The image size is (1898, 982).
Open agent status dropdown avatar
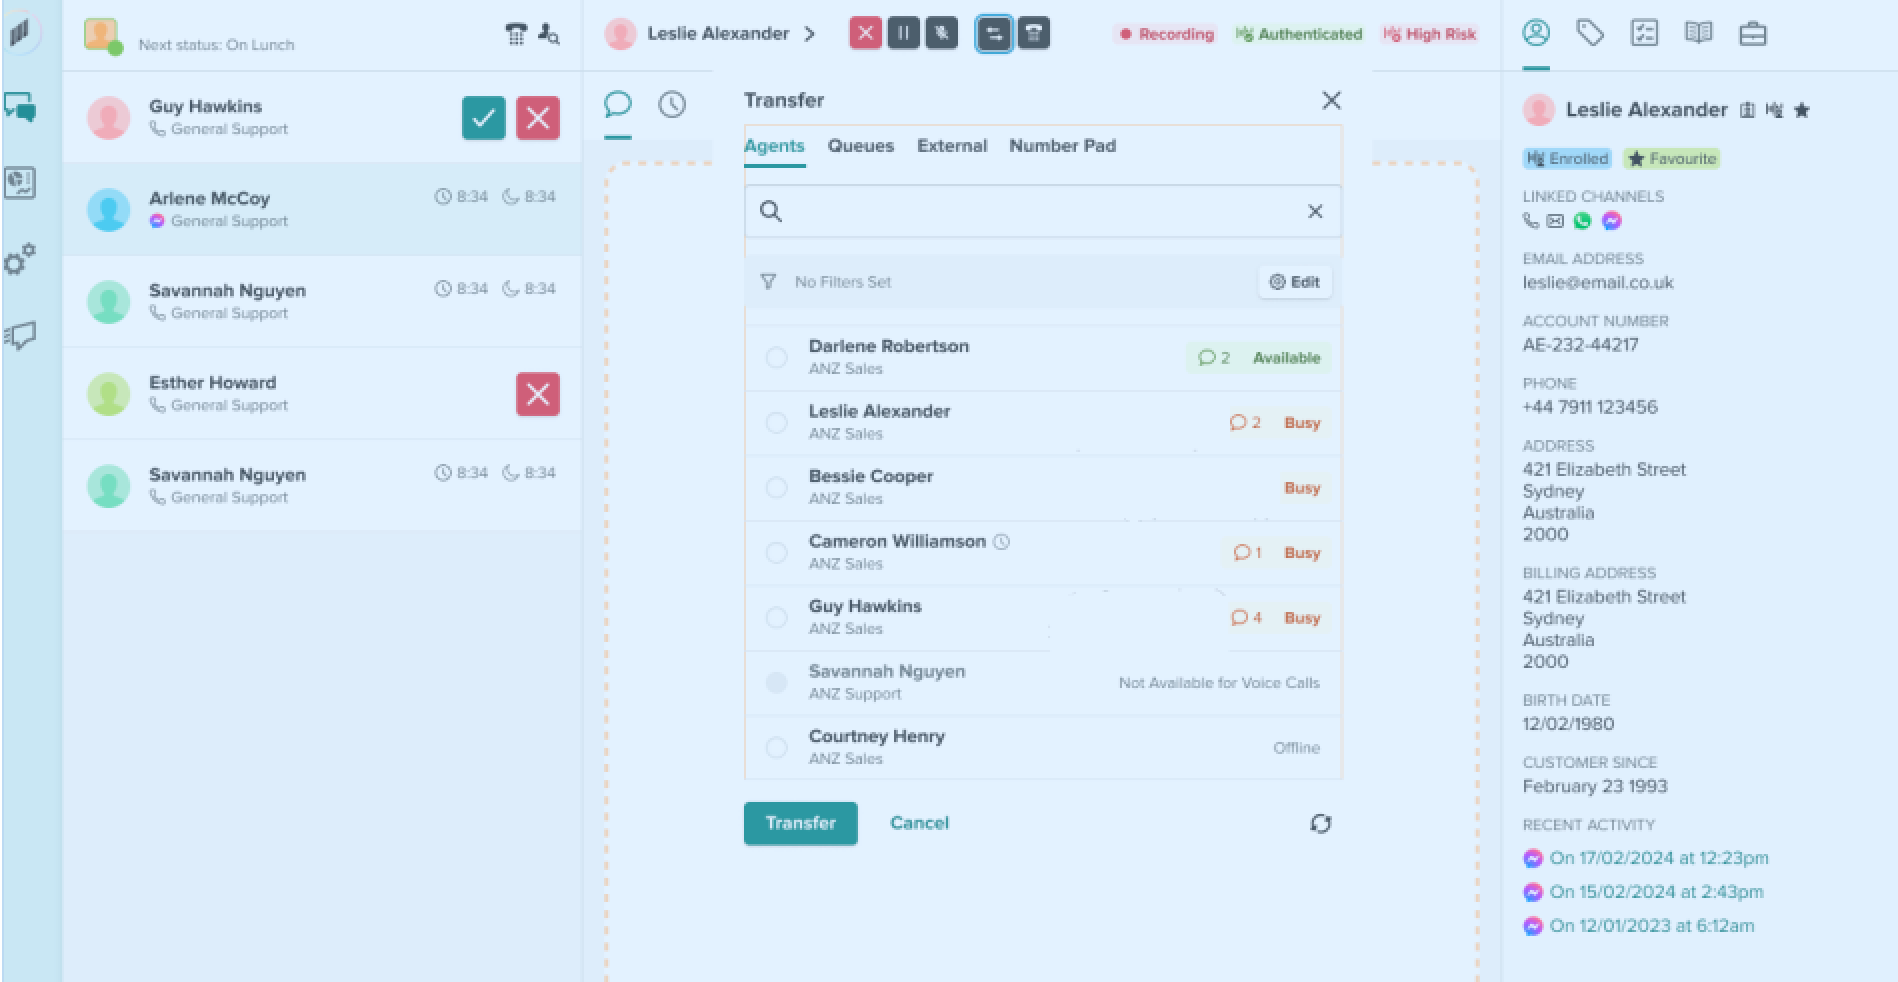(x=102, y=35)
